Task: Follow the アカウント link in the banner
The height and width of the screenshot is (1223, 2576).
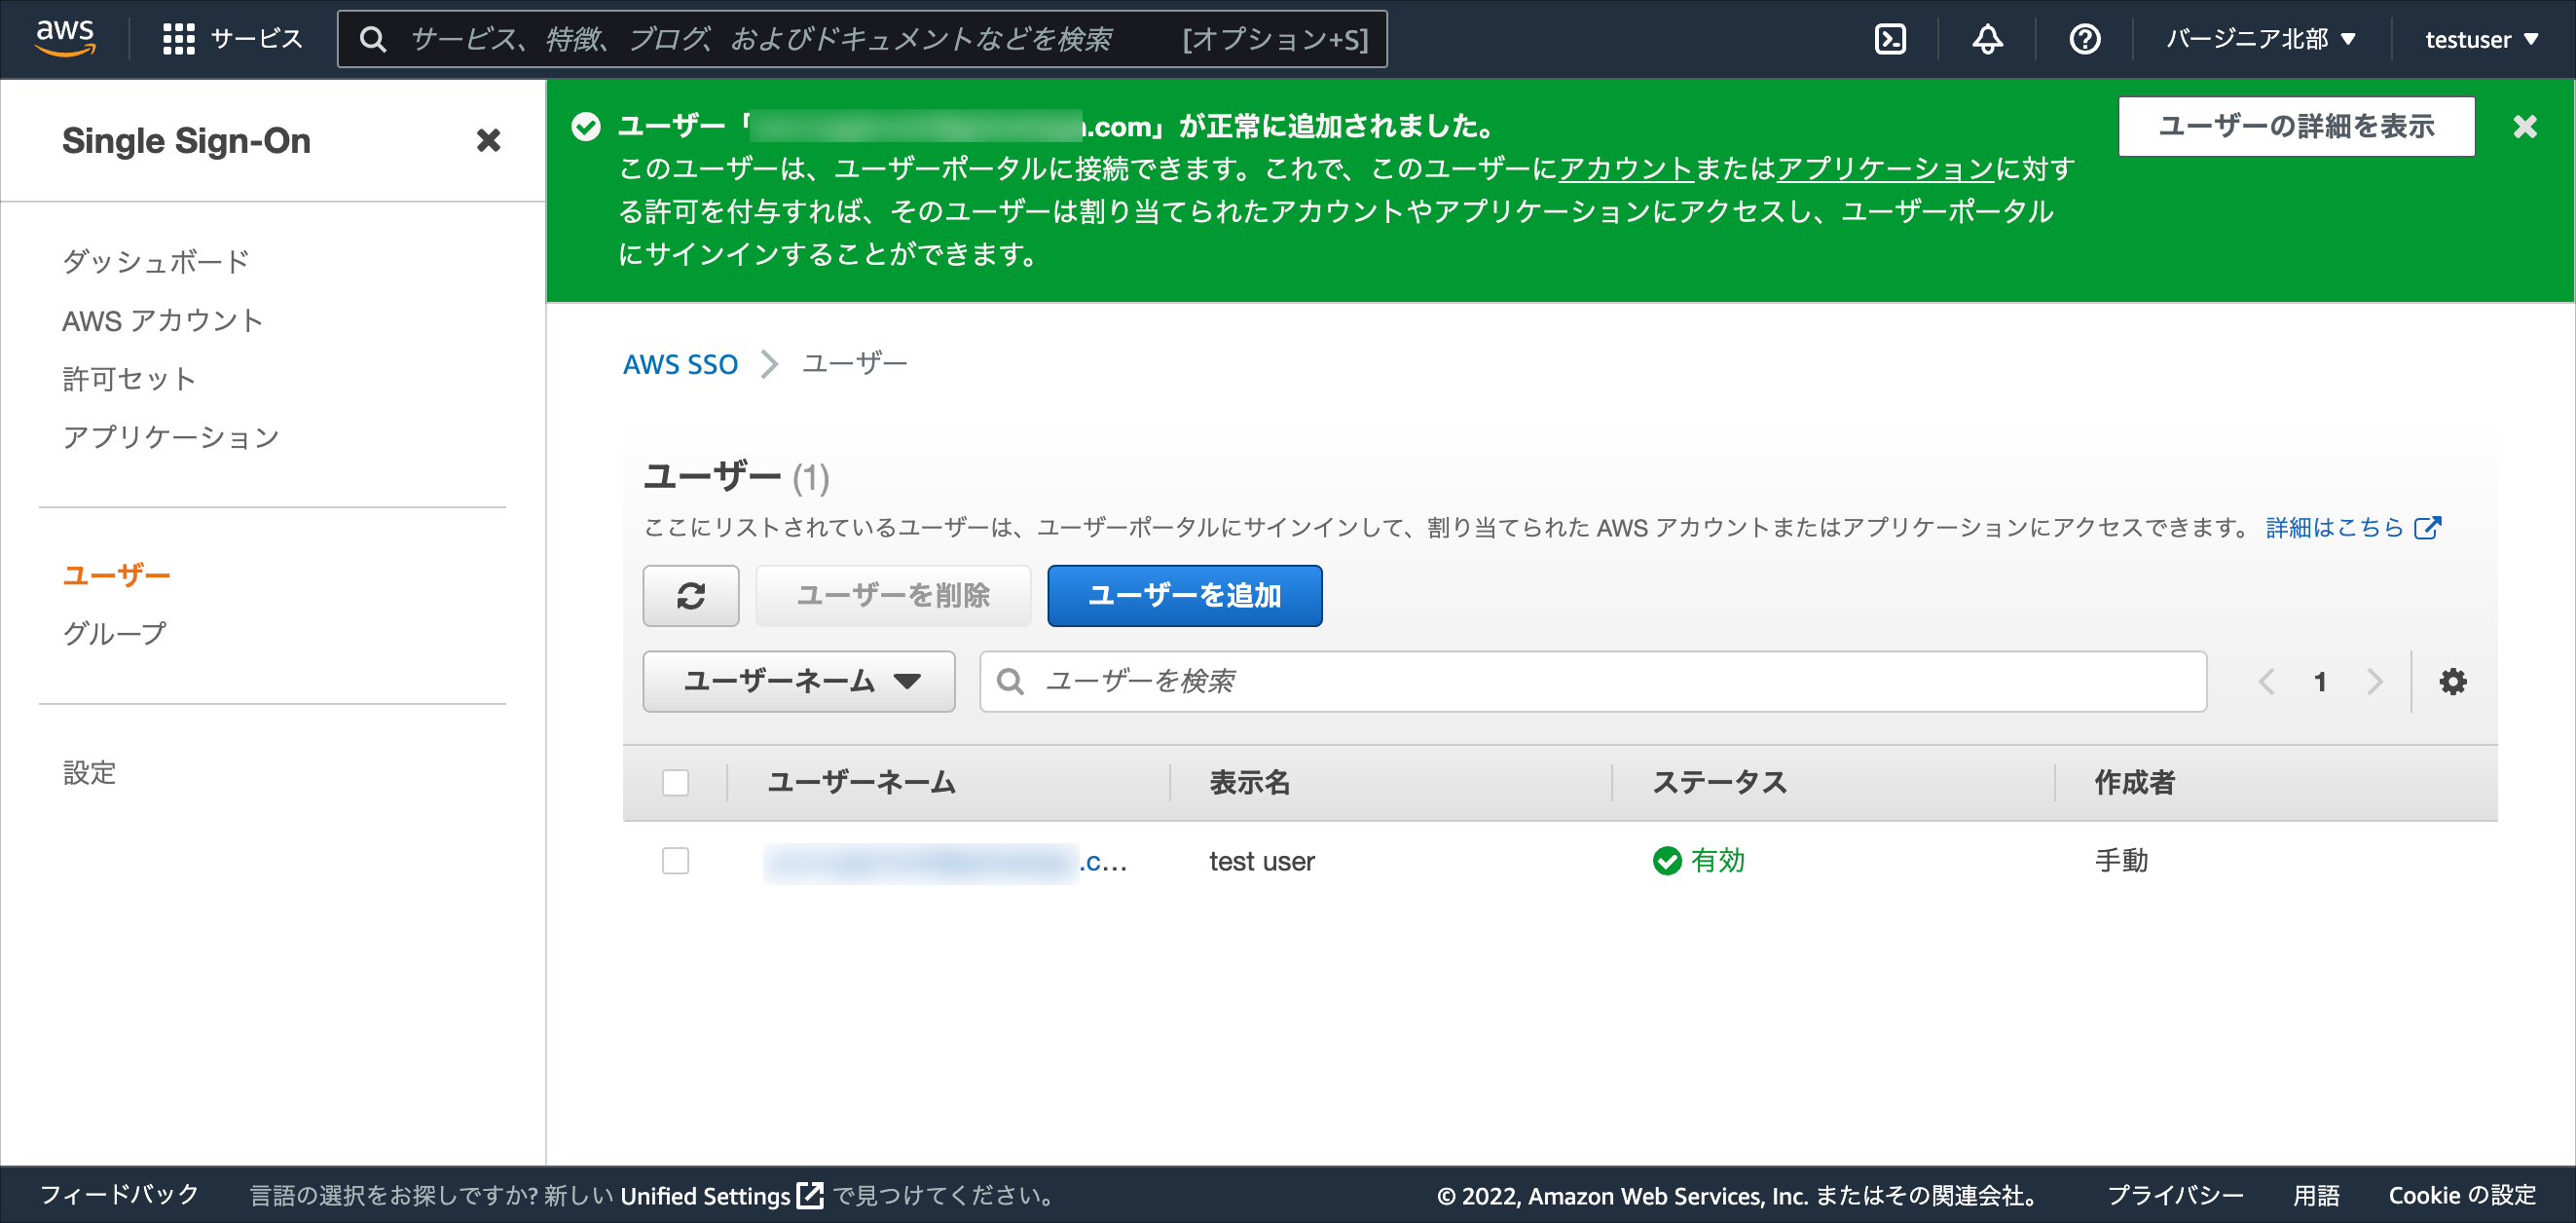Action: pos(1625,168)
